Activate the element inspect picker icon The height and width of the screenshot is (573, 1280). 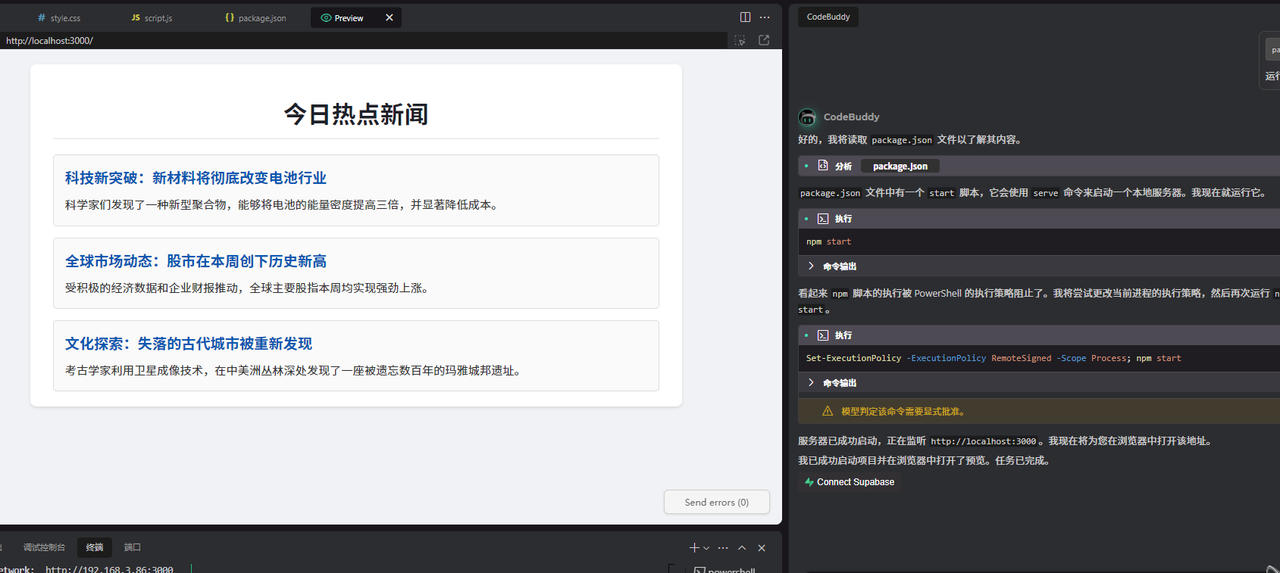coord(740,41)
